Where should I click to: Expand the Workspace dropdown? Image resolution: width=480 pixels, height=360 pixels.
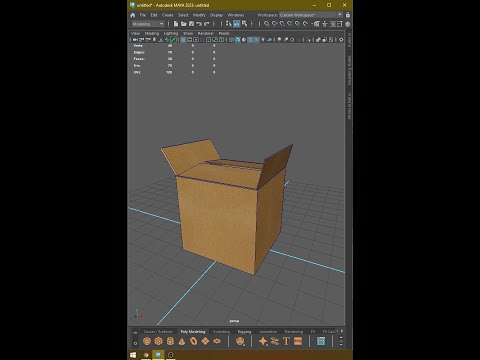311,15
